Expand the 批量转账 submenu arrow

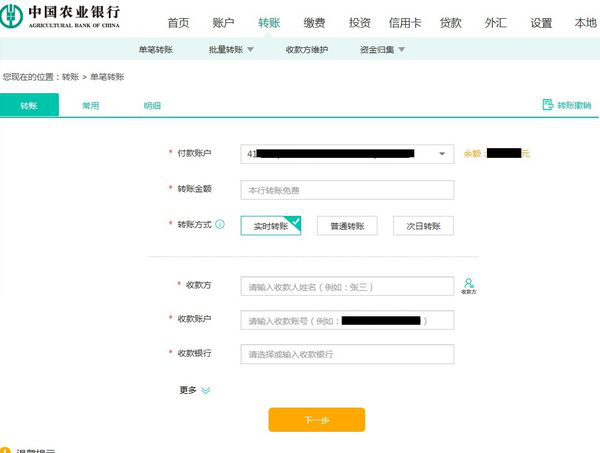click(x=250, y=49)
